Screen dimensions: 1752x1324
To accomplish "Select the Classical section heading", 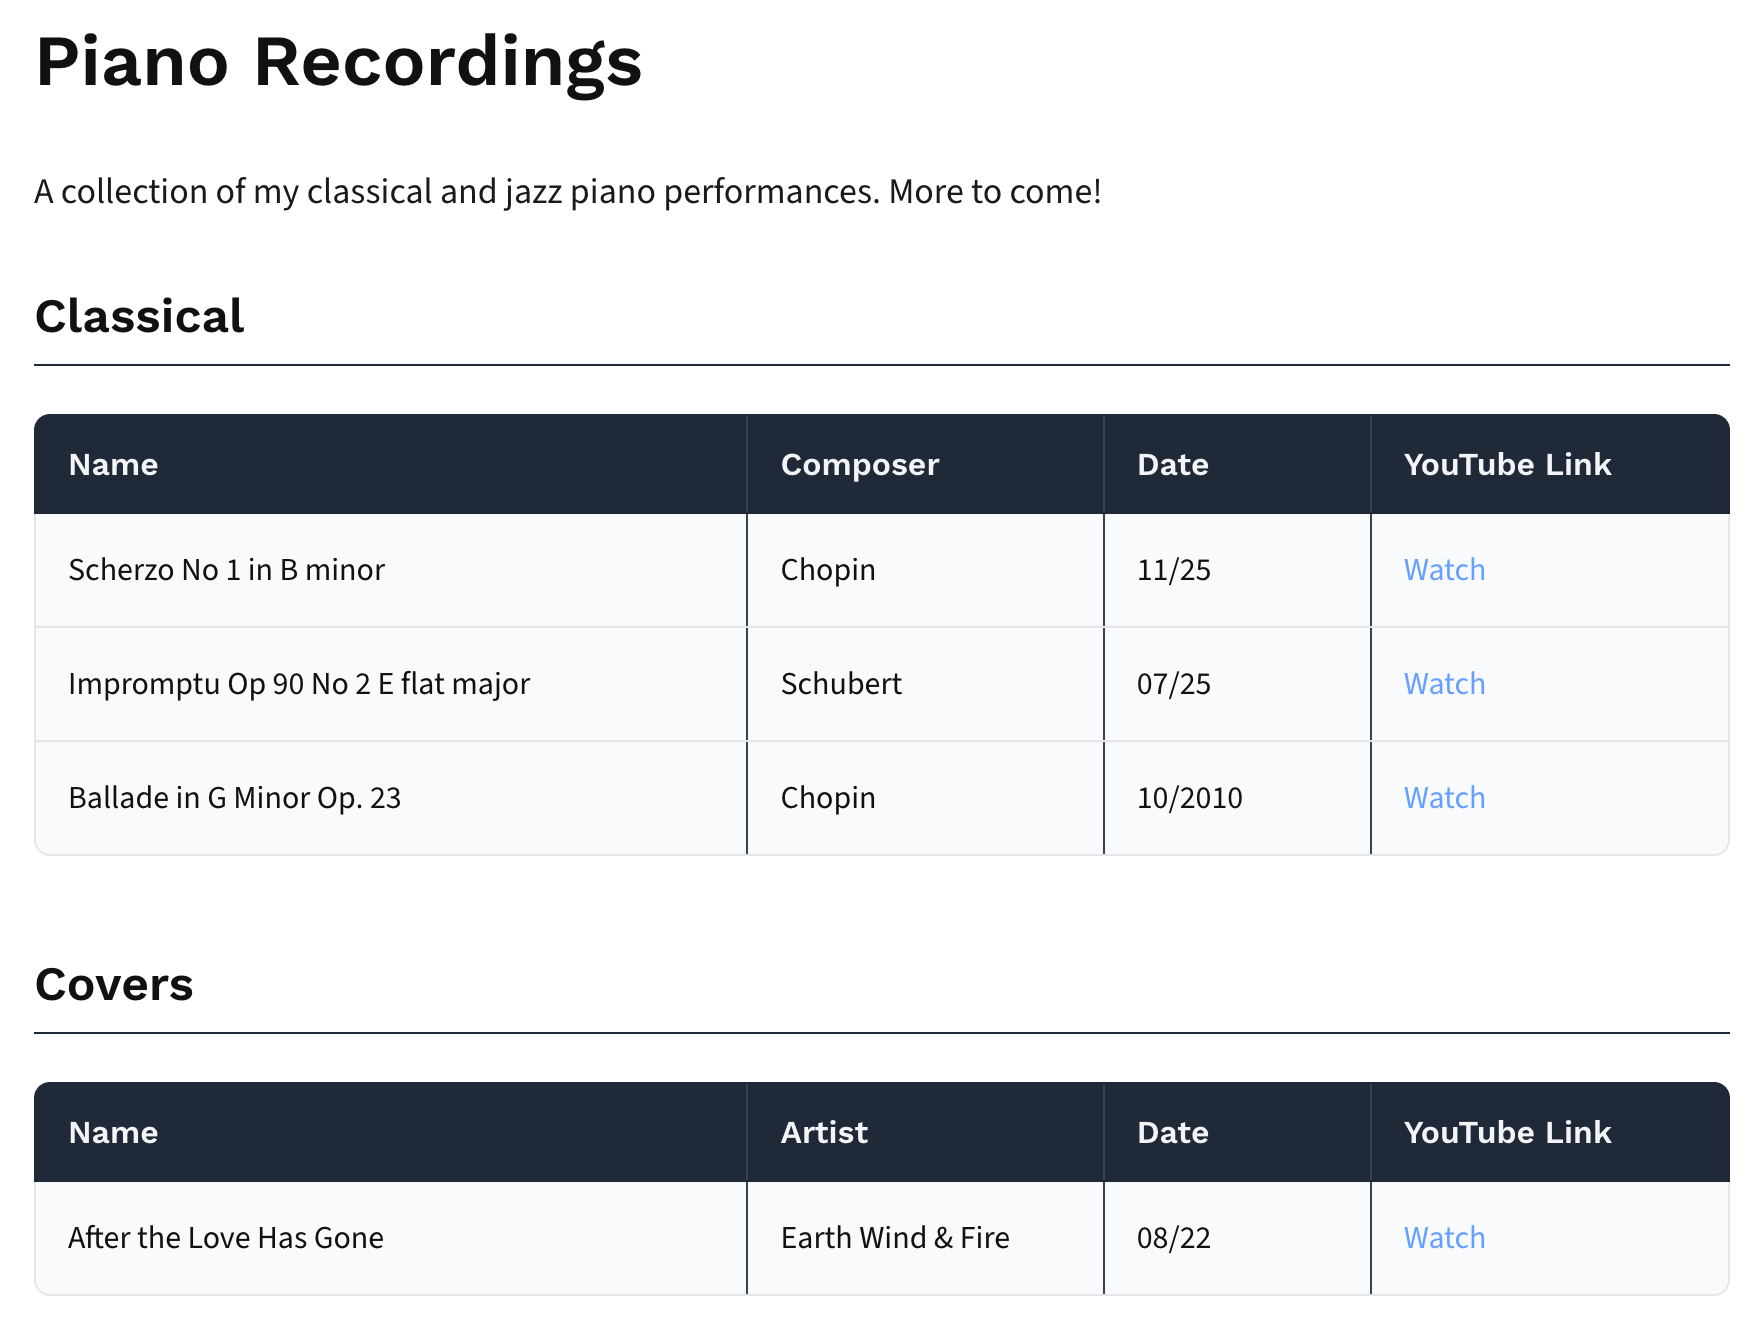I will pyautogui.click(x=138, y=315).
